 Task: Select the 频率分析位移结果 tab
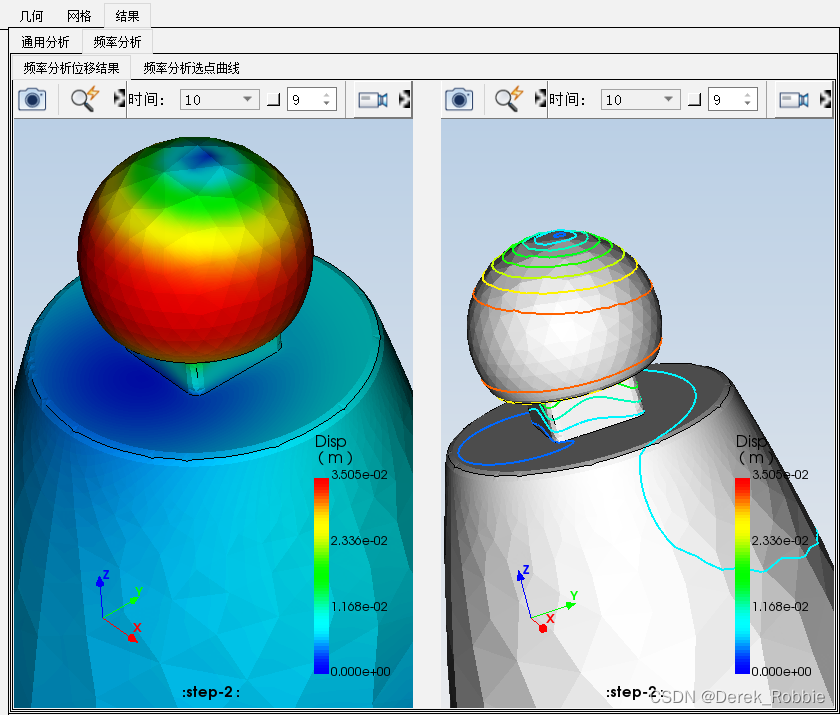coord(71,68)
